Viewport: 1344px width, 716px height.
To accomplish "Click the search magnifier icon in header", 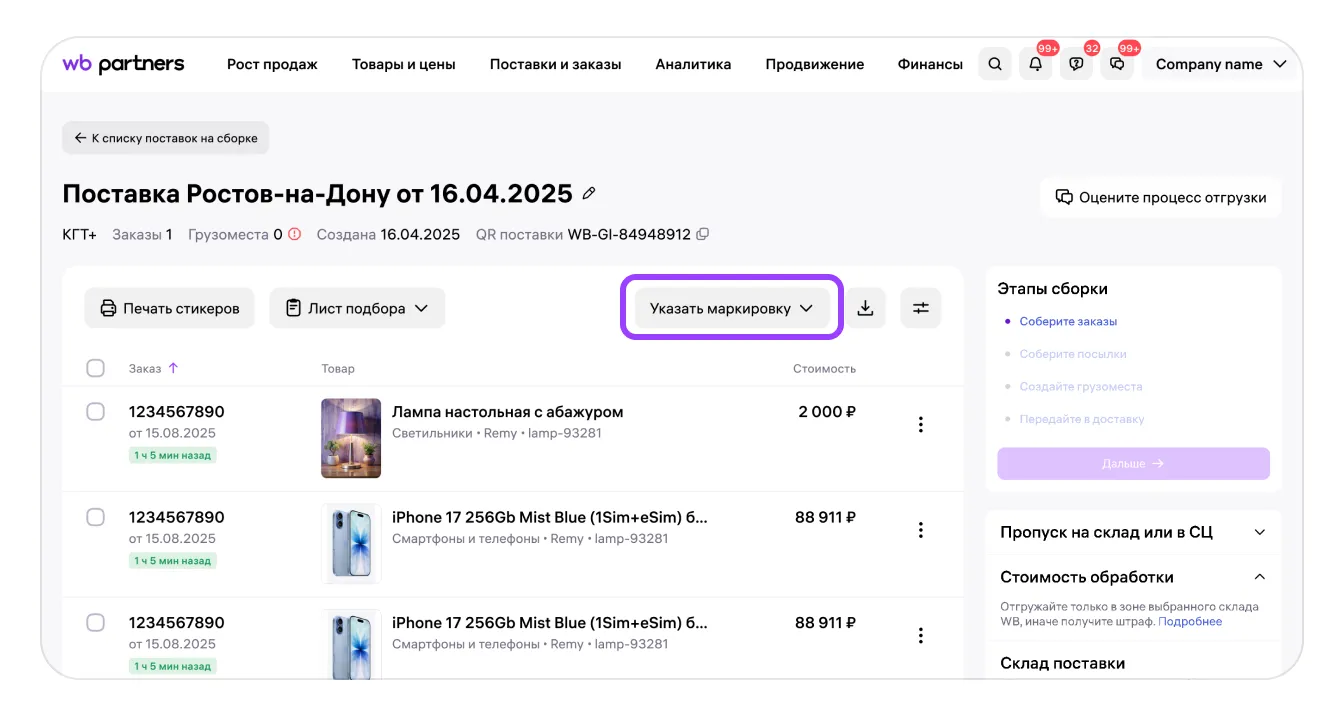I will point(994,64).
